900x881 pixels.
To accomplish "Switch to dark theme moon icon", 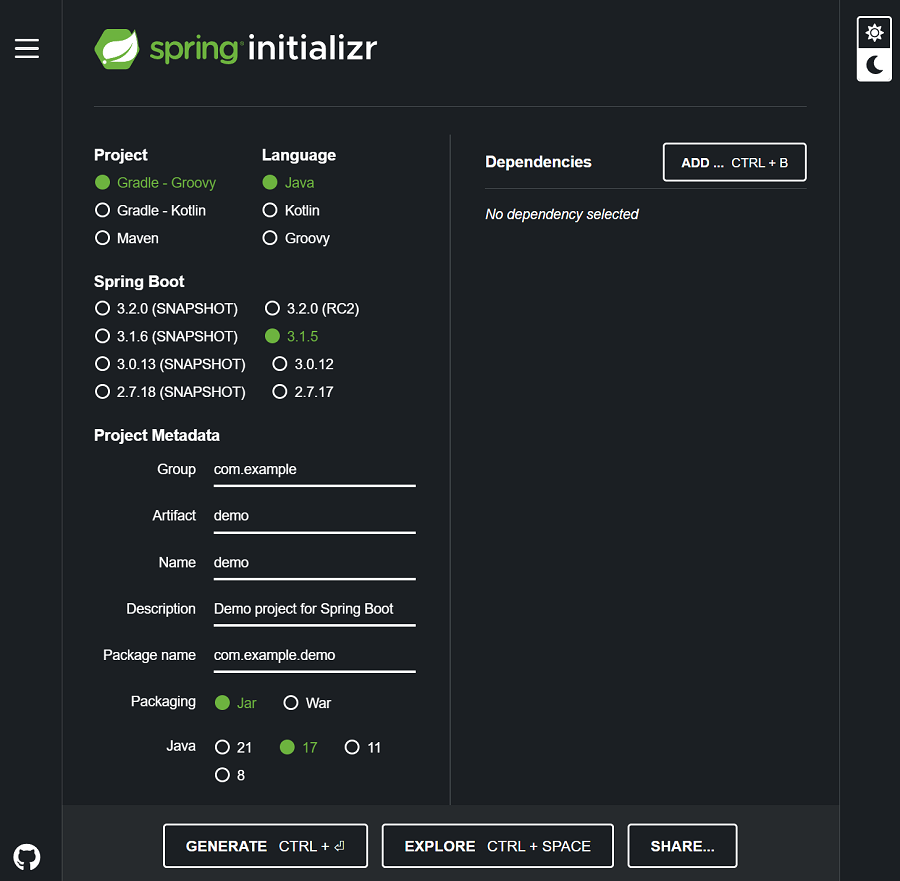I will 874,65.
